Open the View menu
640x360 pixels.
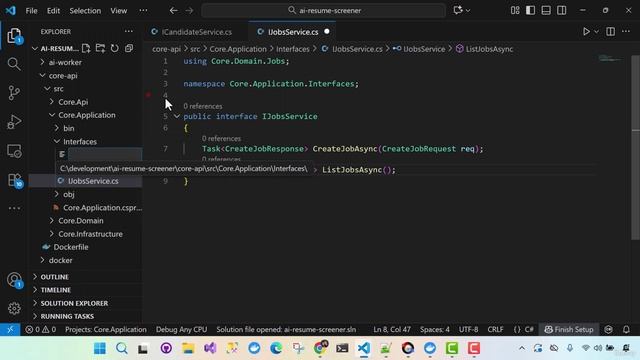[x=118, y=11]
